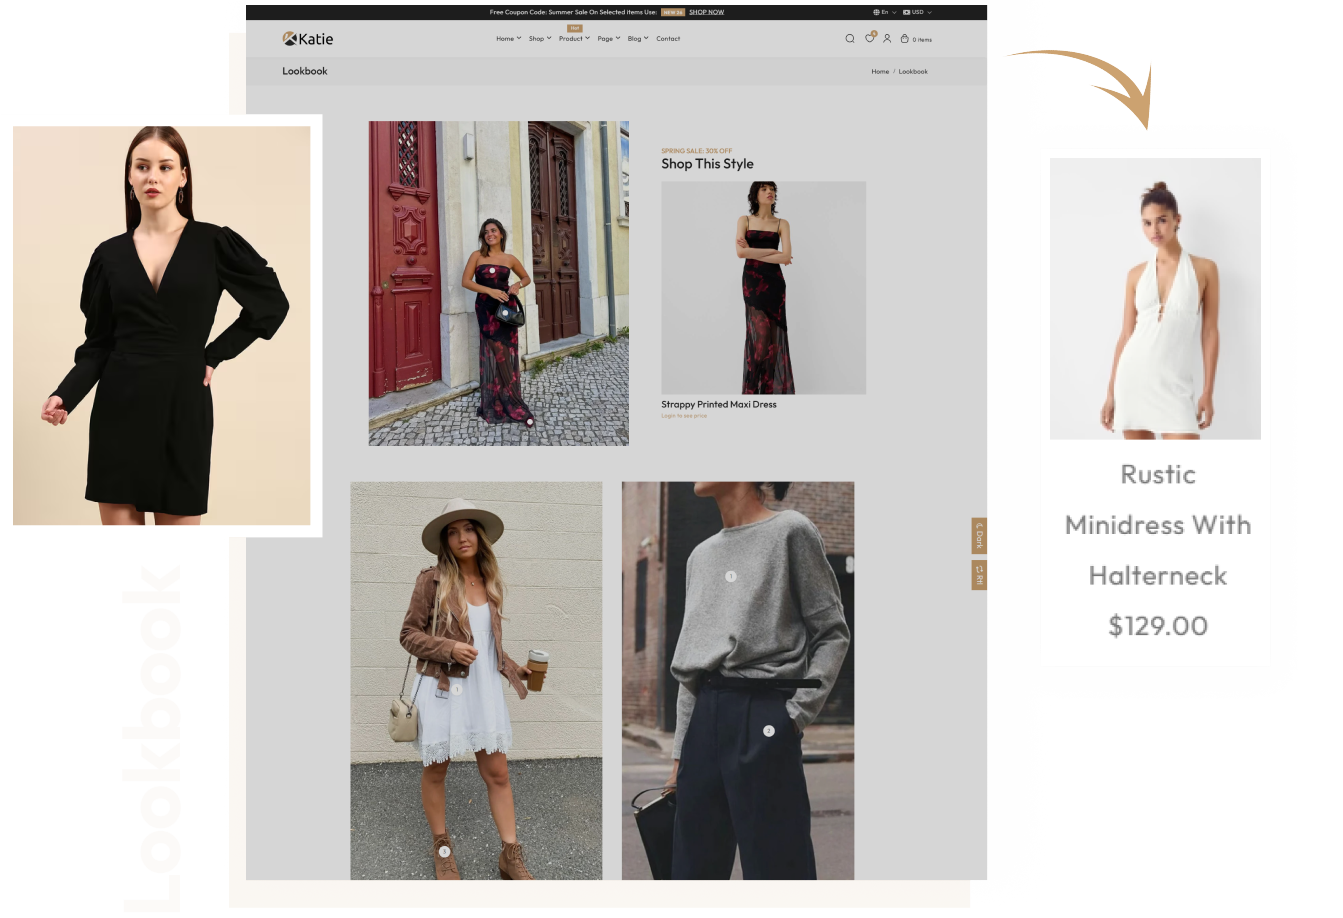Viewport: 1343px width, 918px height.
Task: Click the search magnifier icon in header
Action: (x=849, y=39)
